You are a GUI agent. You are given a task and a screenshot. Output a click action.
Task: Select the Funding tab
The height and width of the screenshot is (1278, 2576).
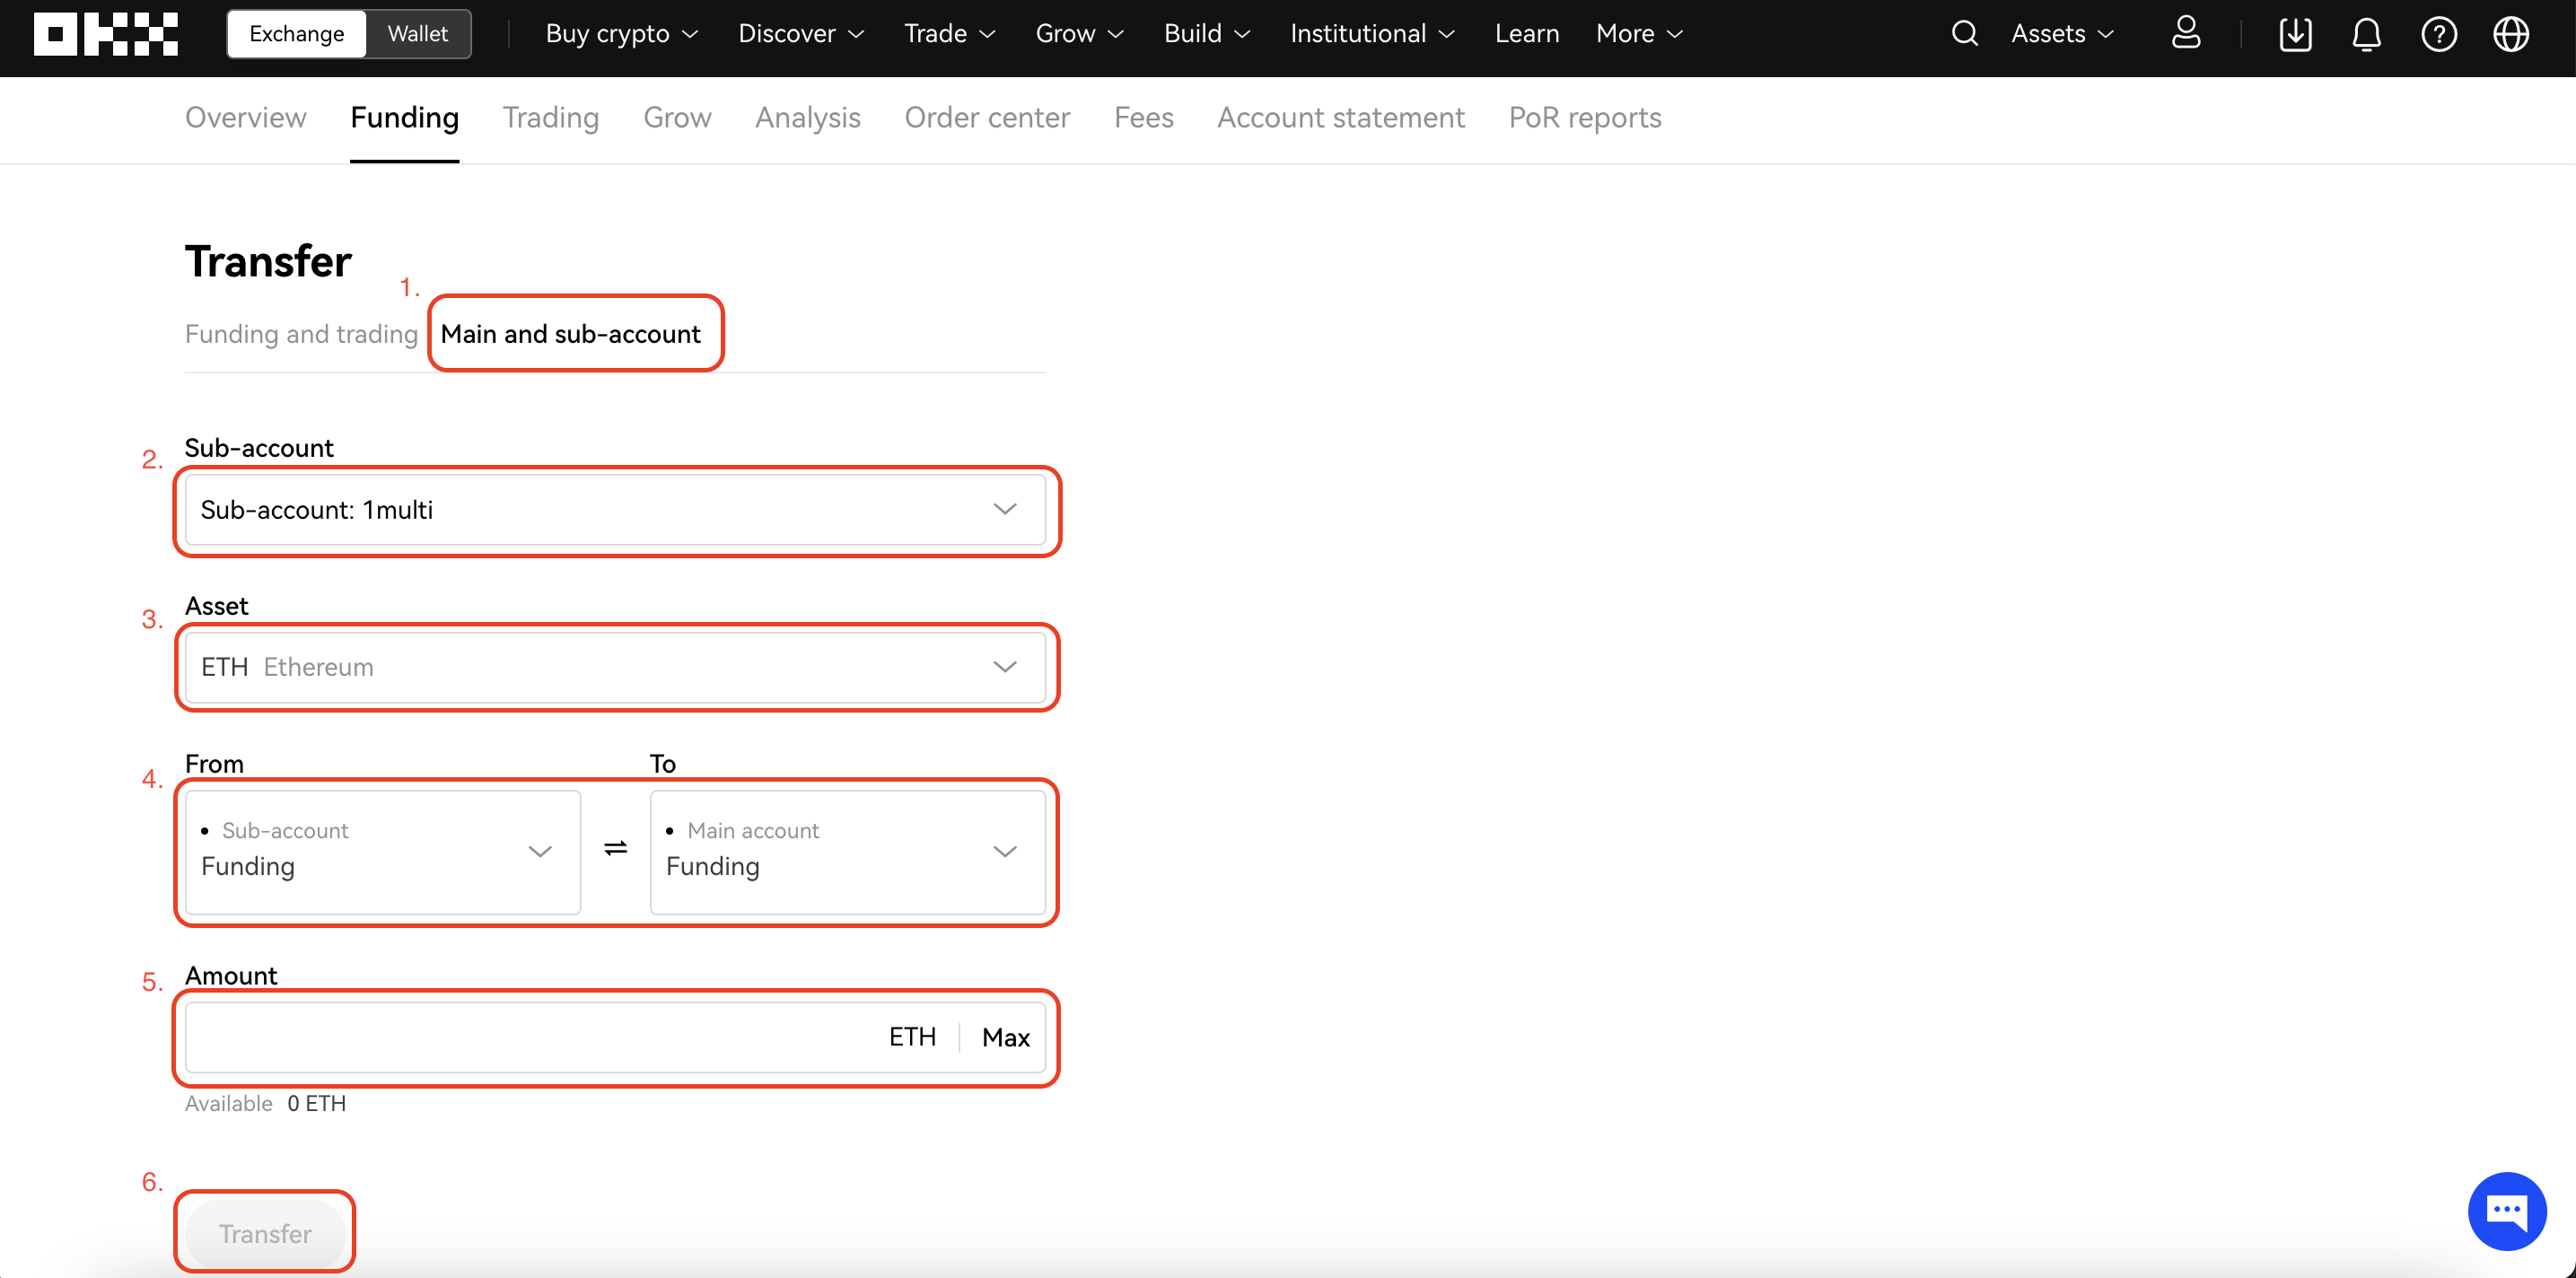[404, 118]
